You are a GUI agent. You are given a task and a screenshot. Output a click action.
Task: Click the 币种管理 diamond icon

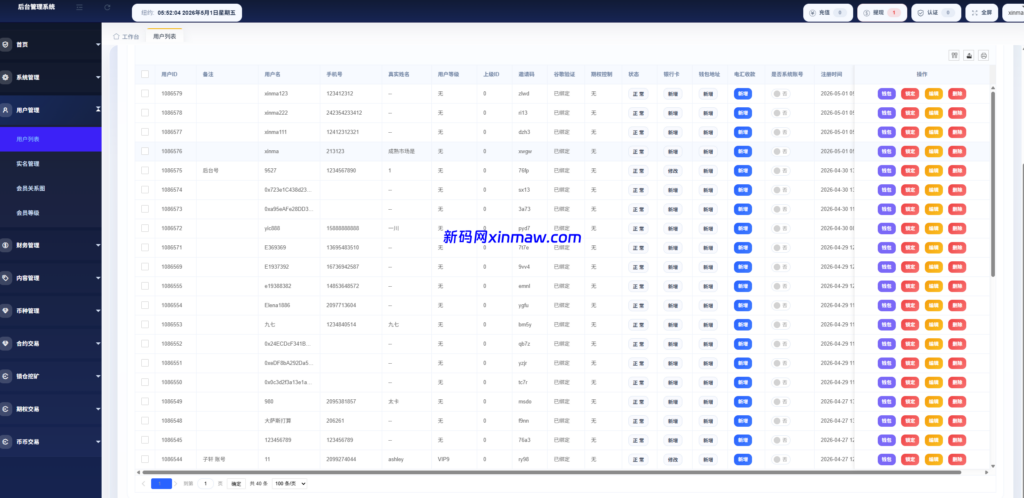click(x=6, y=311)
